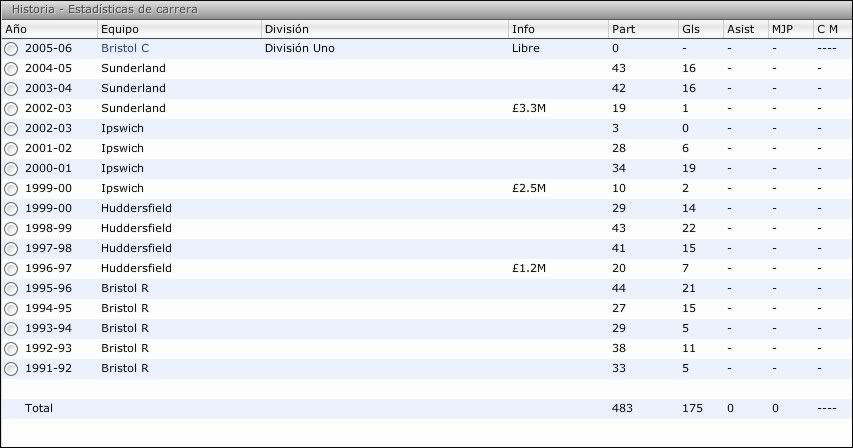Click Huddersfield in the 1998-99 row
Screen dimensions: 853x448
[136, 228]
